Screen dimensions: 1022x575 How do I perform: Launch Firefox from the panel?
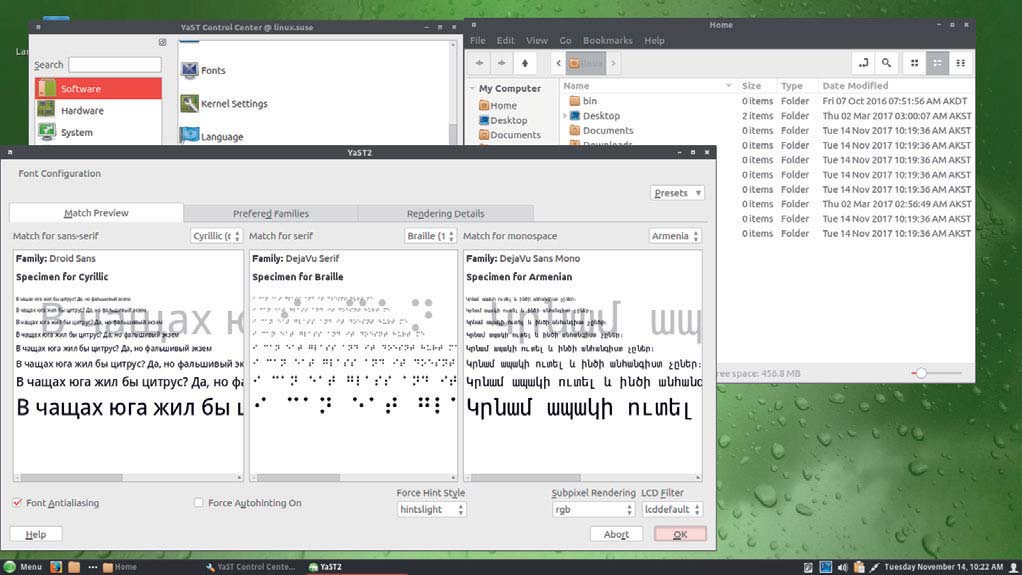(56, 567)
